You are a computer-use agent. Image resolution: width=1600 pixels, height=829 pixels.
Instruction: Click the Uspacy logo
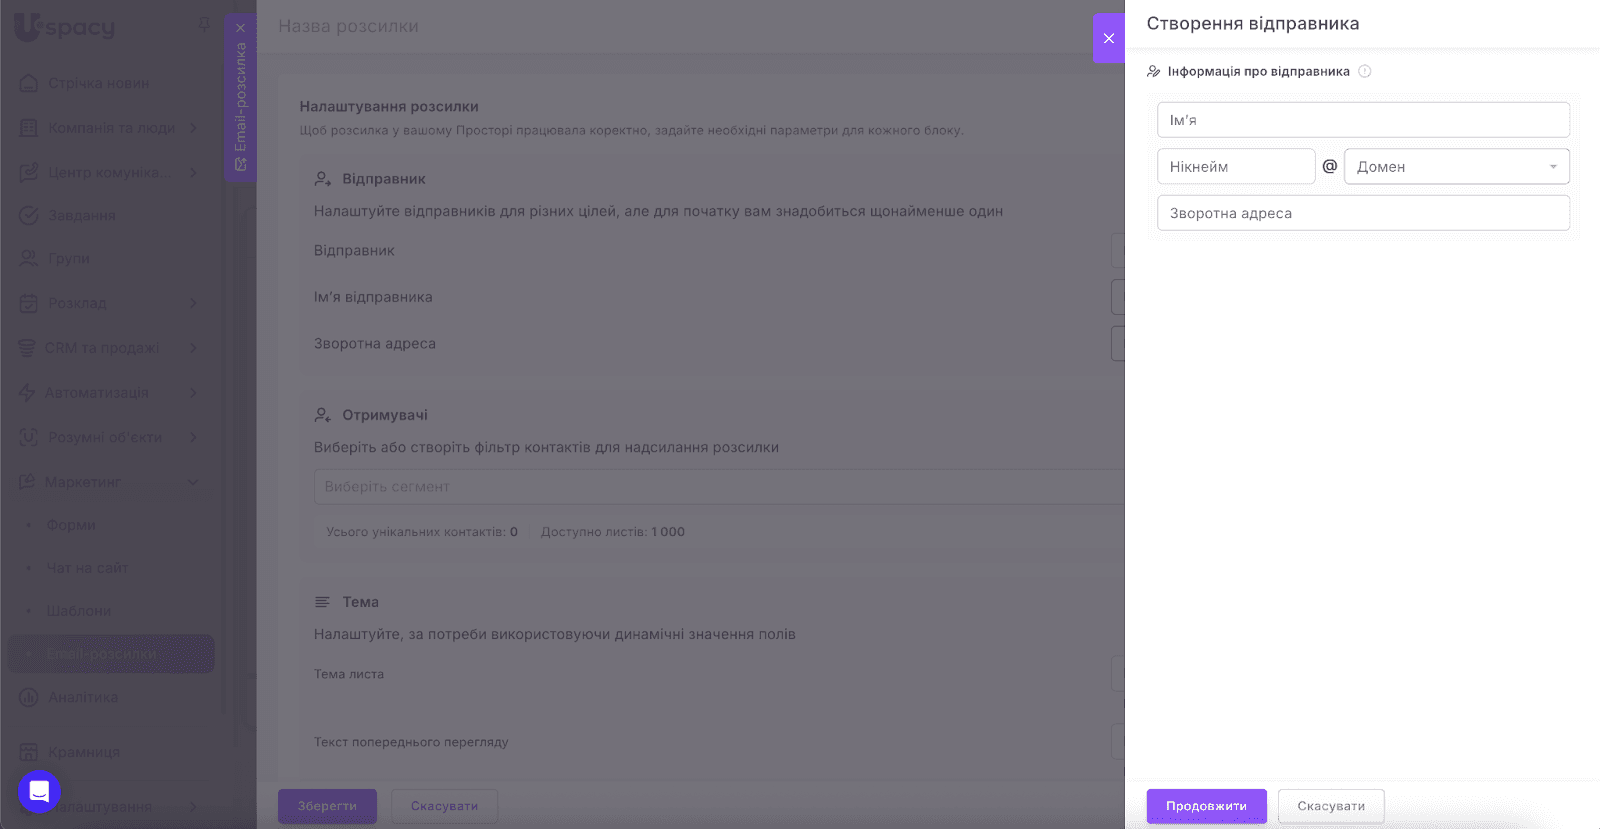[65, 27]
